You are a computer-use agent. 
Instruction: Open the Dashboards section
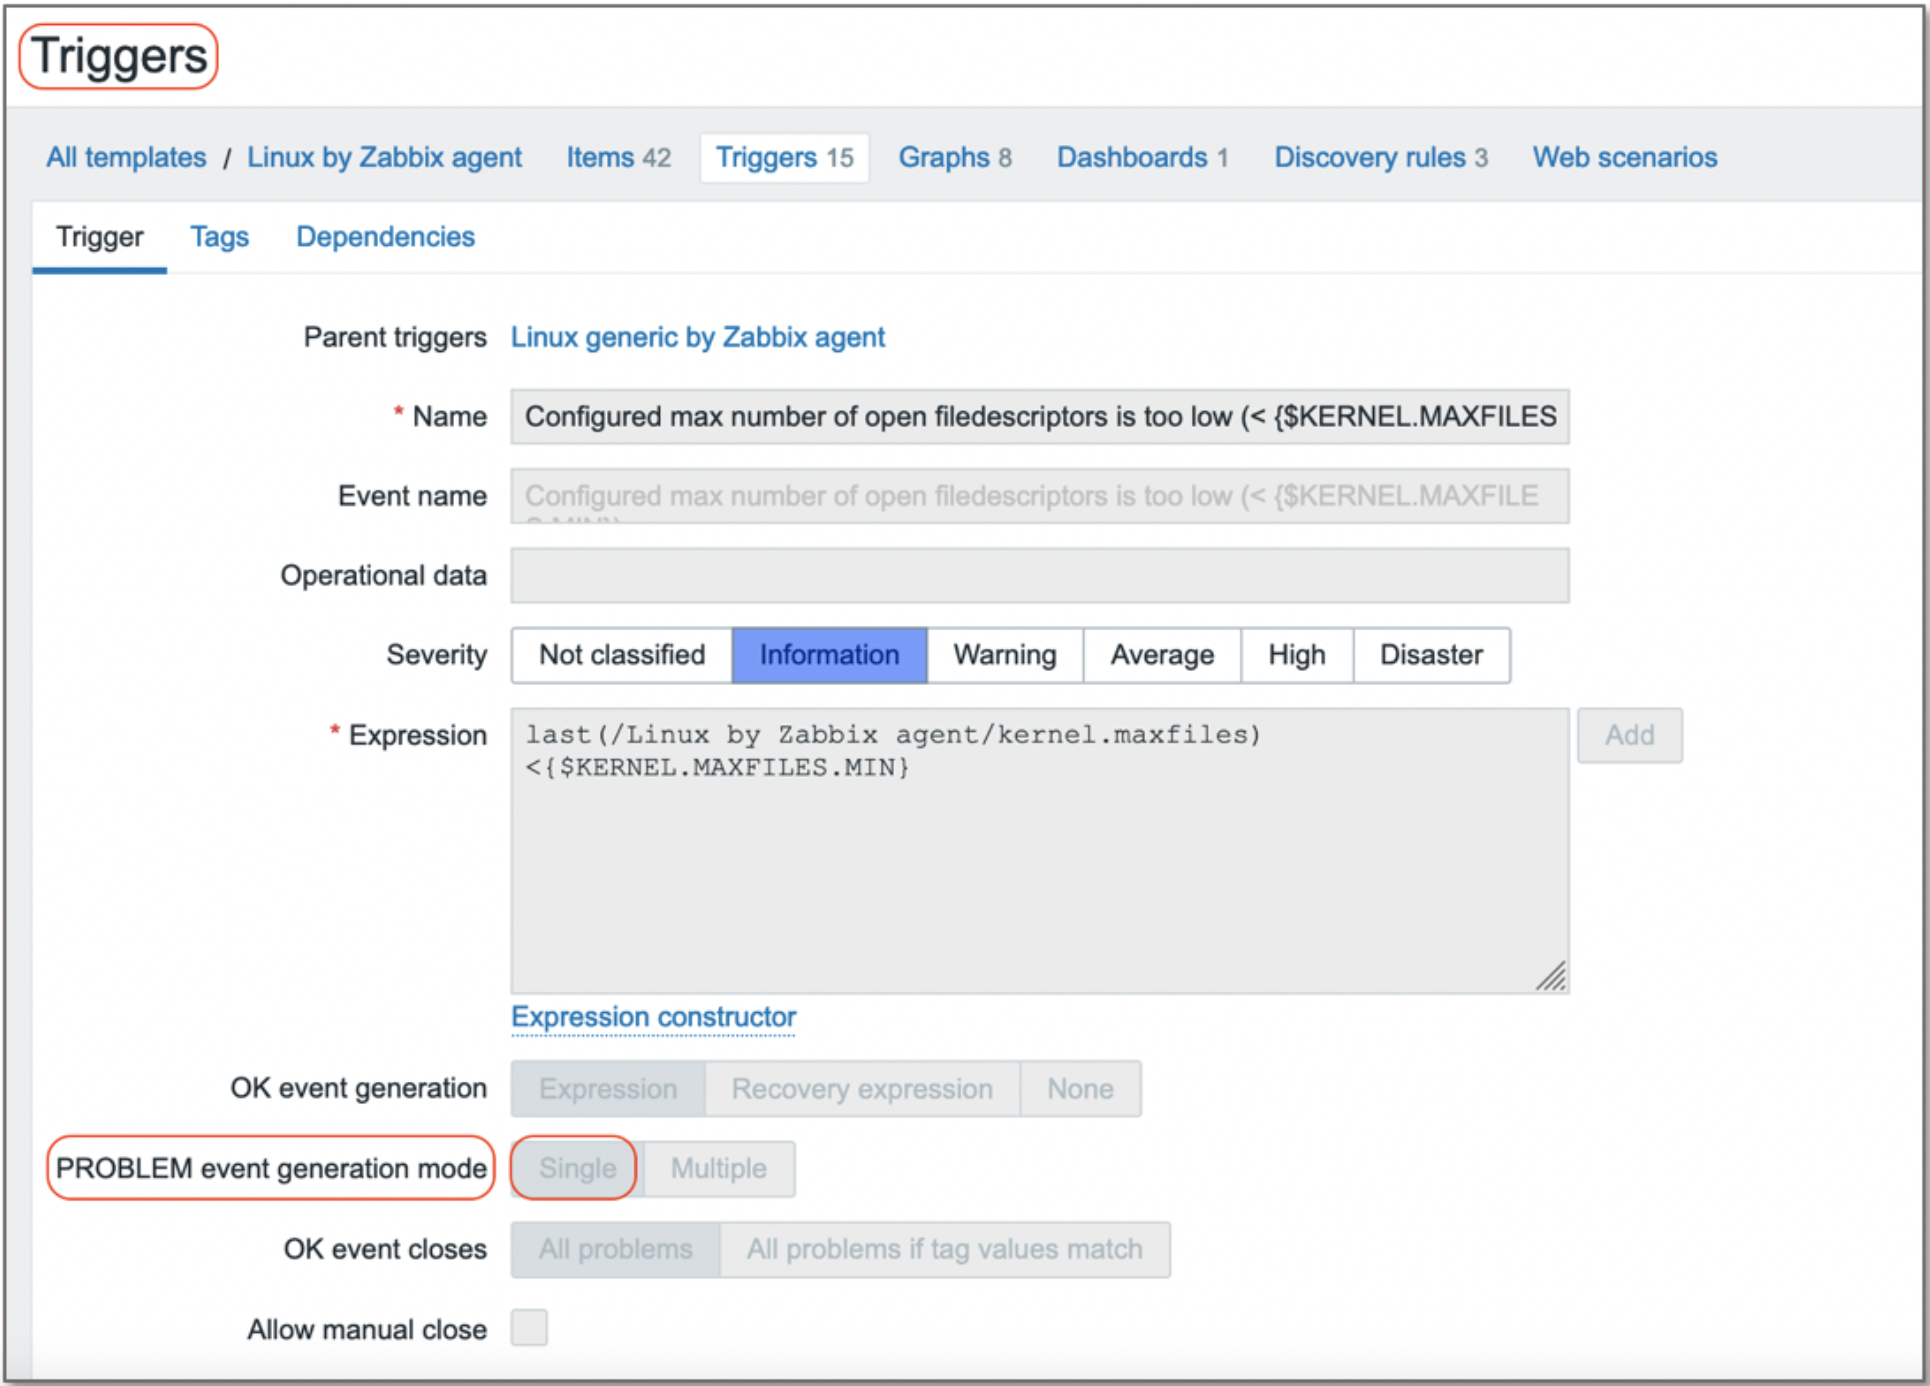(1140, 157)
